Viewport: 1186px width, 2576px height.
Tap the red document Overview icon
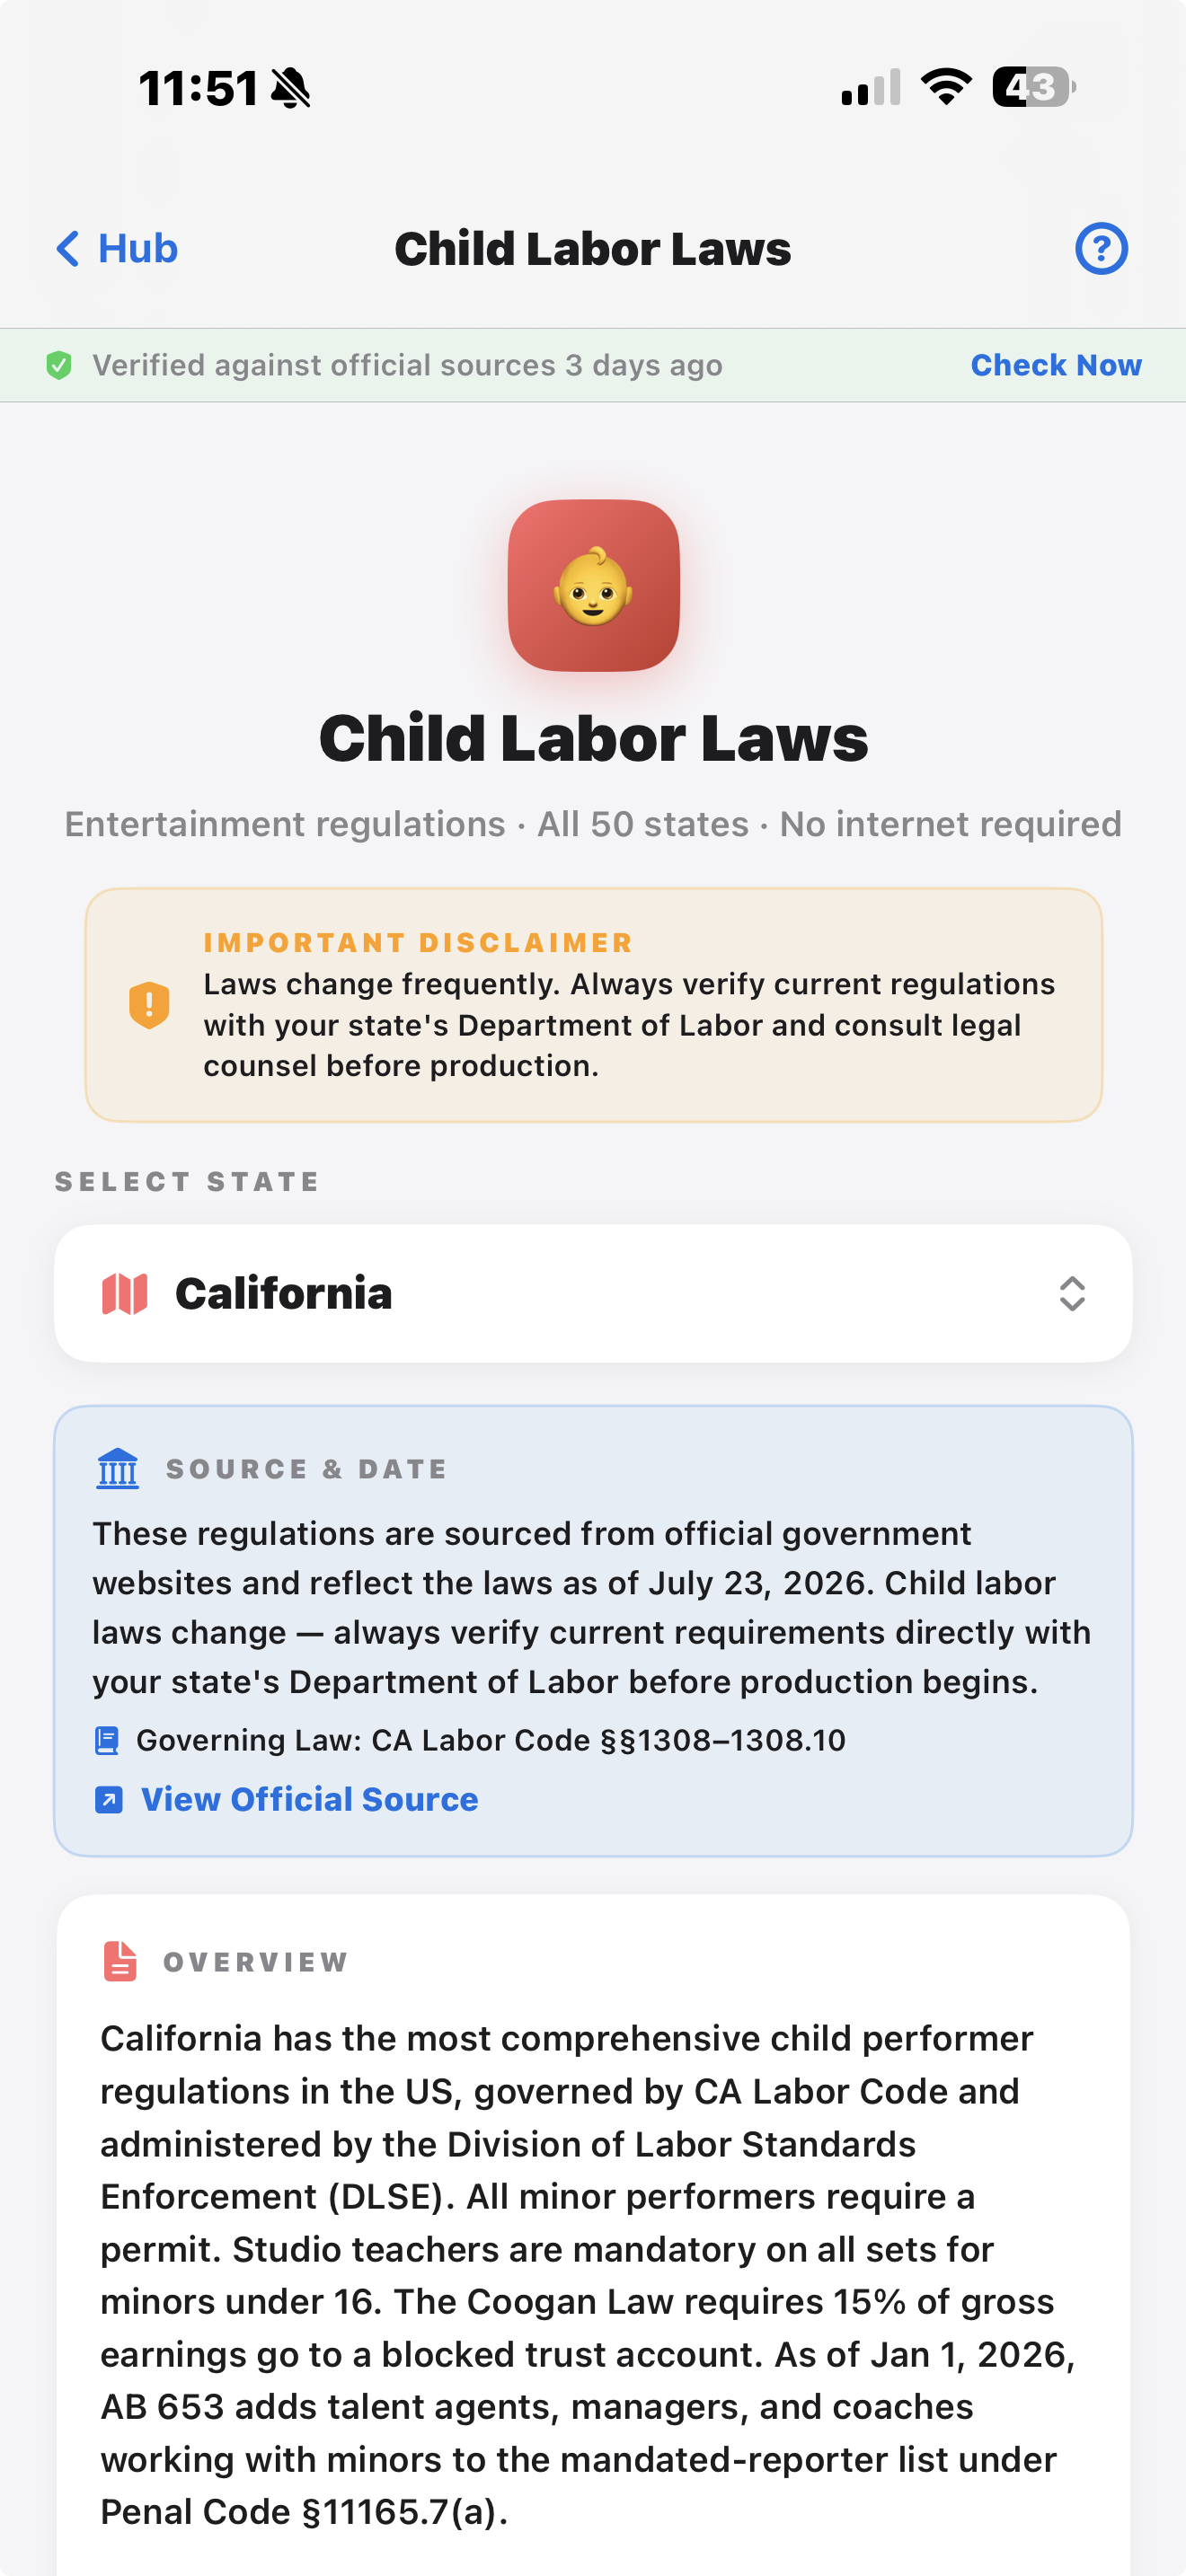pyautogui.click(x=120, y=1961)
